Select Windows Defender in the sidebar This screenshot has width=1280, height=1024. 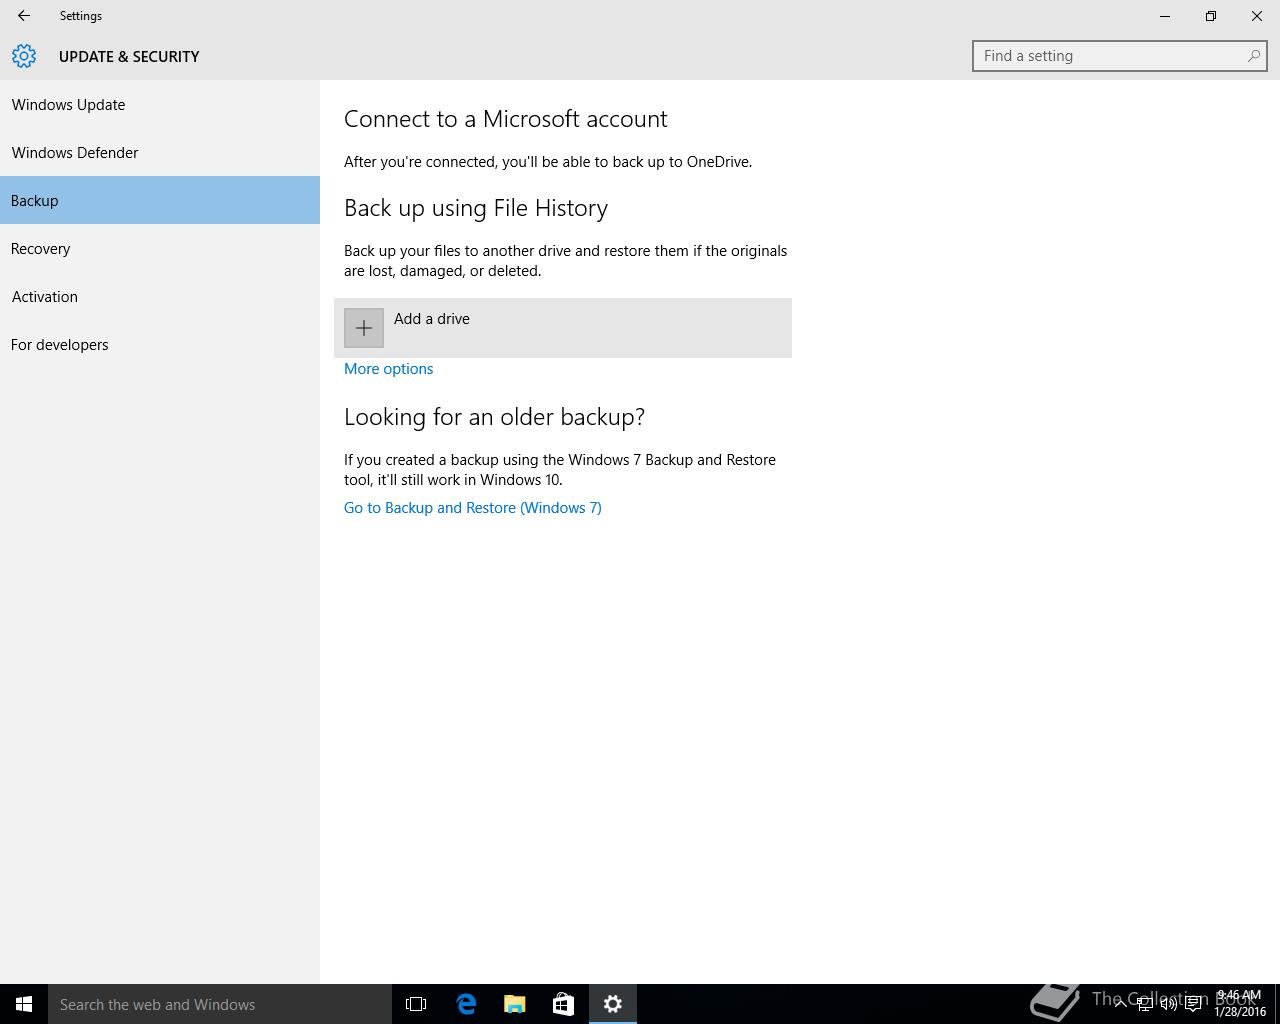pyautogui.click(x=160, y=152)
